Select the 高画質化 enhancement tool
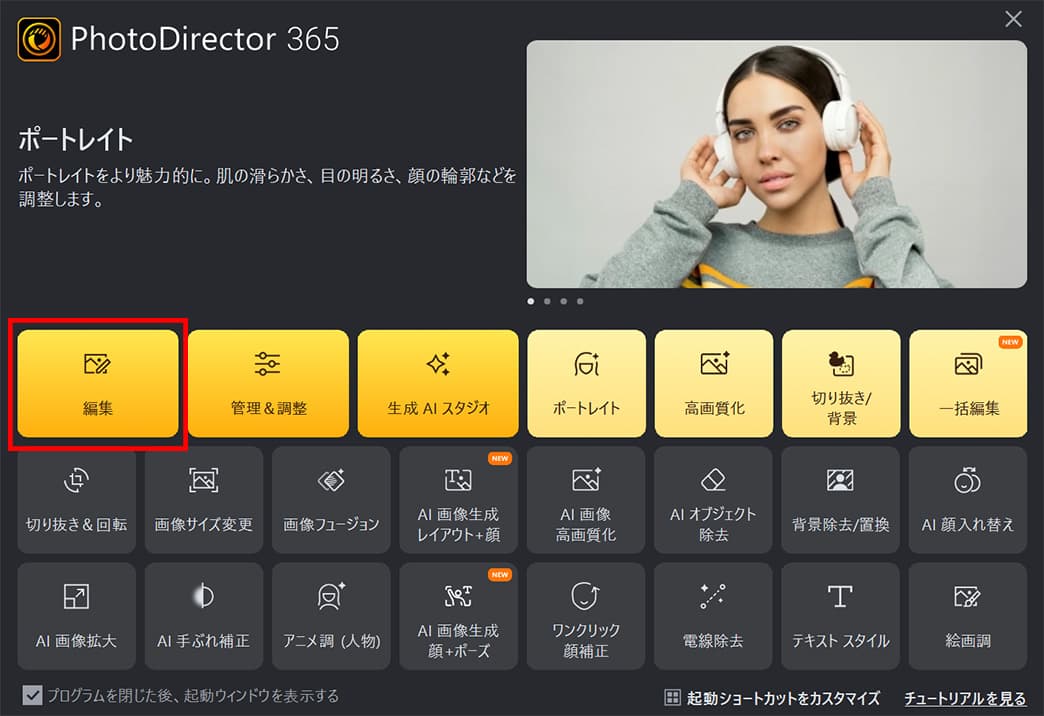 714,383
